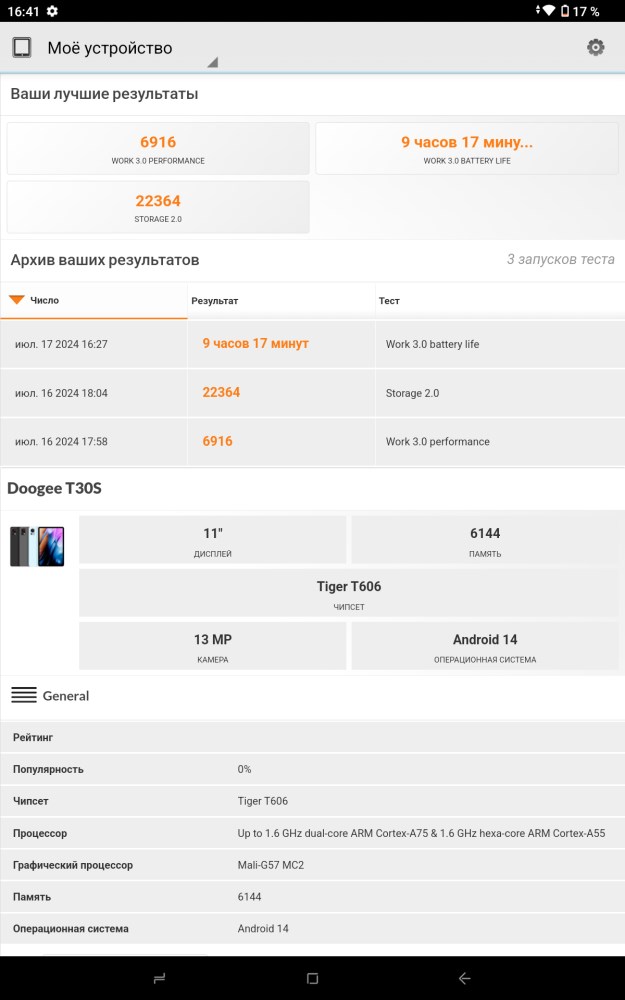Select the июл. 16 2024 17:58 row

click(x=312, y=441)
